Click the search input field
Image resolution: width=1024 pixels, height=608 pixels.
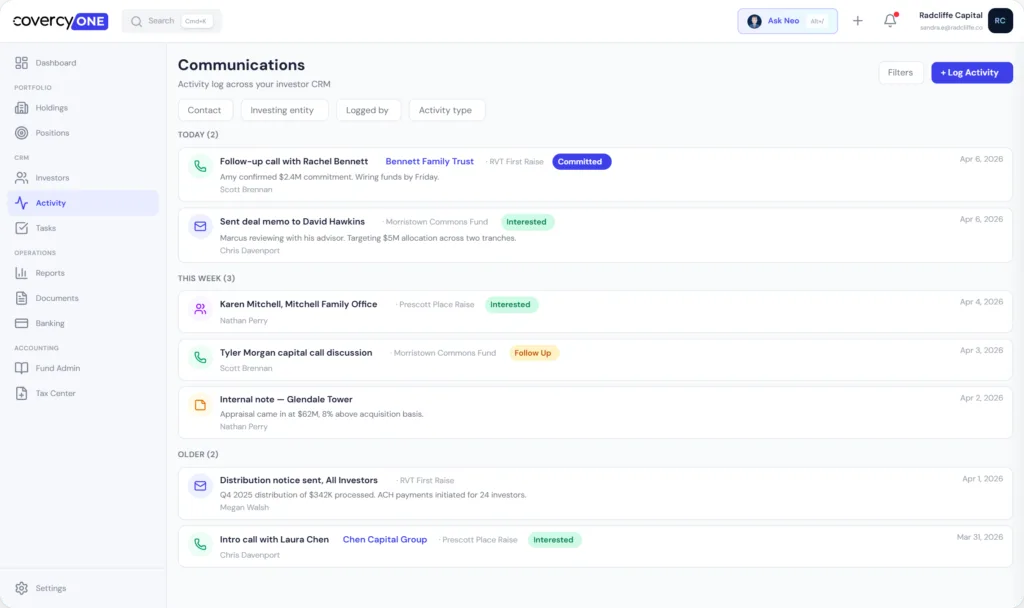coord(170,20)
